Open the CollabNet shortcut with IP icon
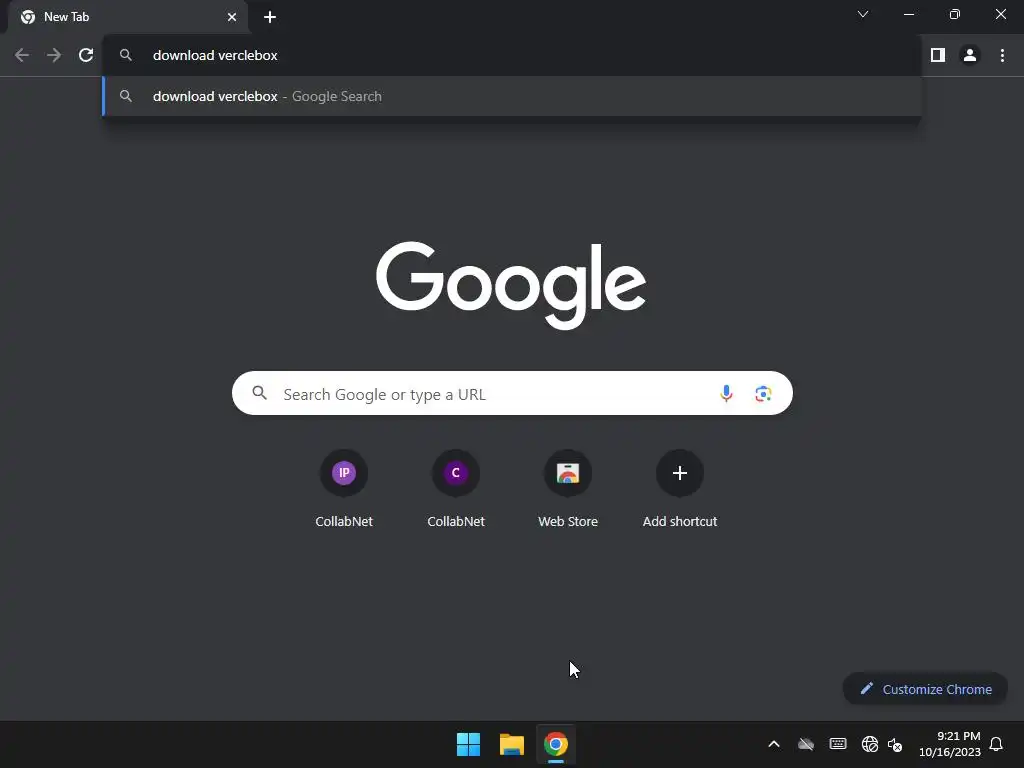Image resolution: width=1024 pixels, height=768 pixels. click(x=344, y=487)
